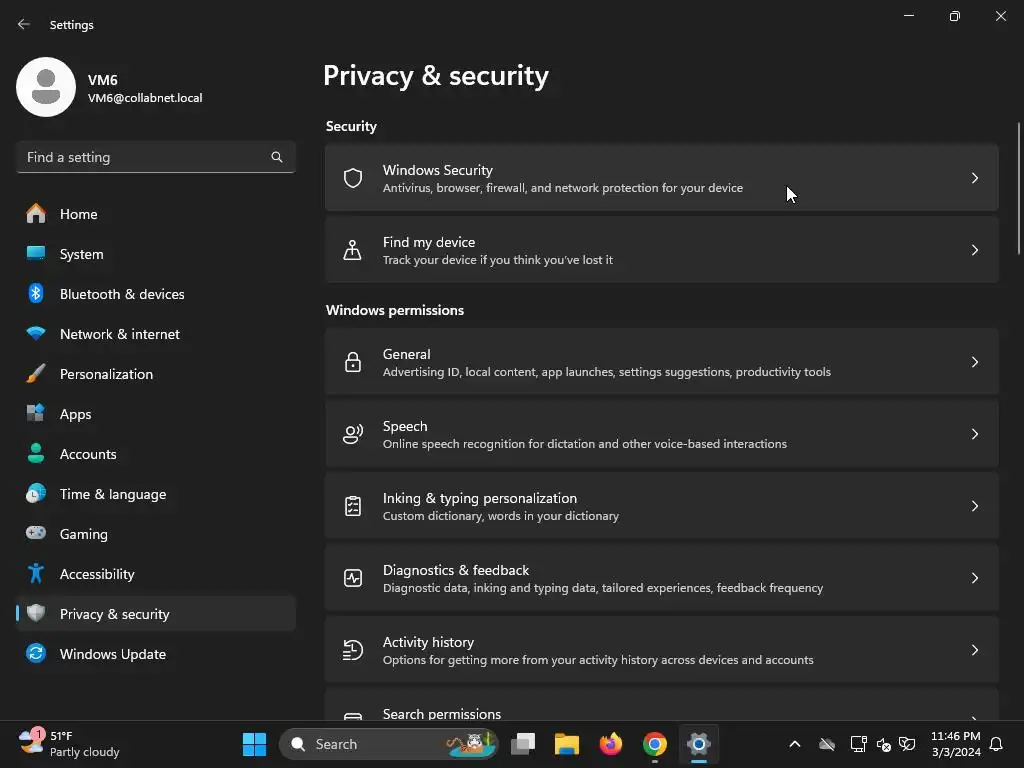This screenshot has width=1024, height=768.
Task: Click the Settings gear in taskbar
Action: [698, 744]
